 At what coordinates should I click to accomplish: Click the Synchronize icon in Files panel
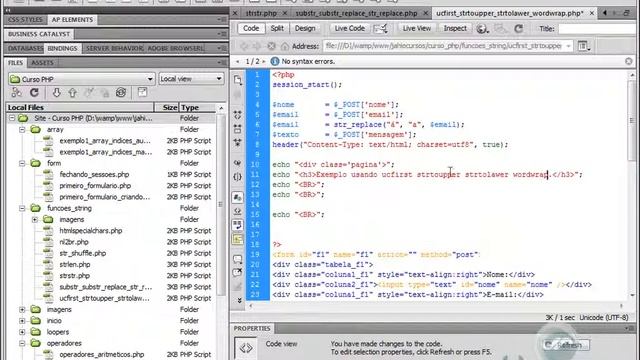click(x=121, y=93)
